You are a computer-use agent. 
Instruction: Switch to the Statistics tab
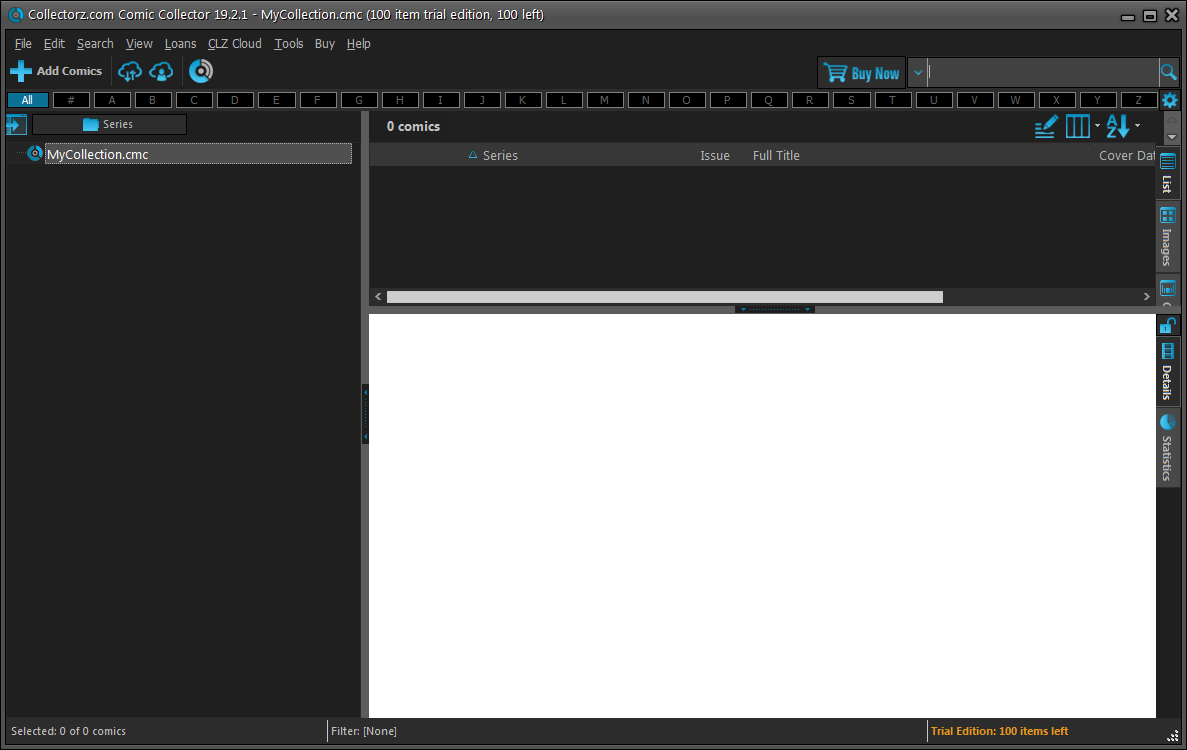click(x=1167, y=448)
